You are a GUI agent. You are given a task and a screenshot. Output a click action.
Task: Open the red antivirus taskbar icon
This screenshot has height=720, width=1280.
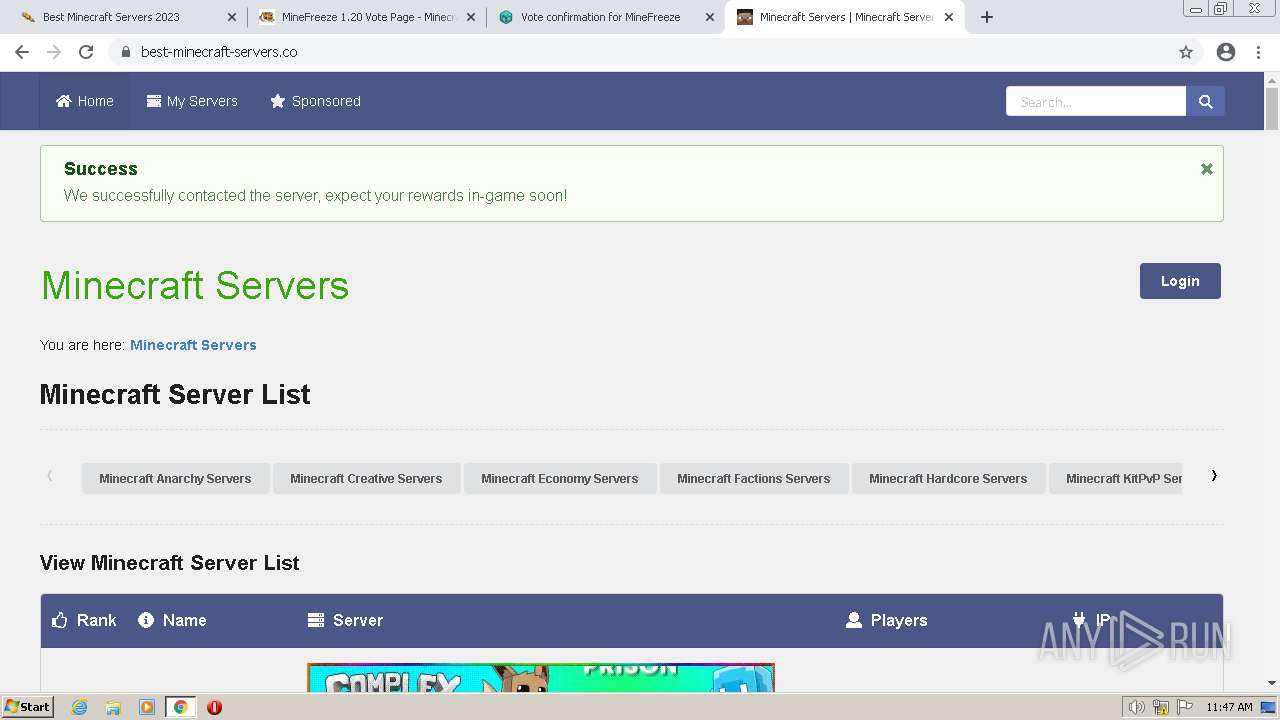(x=214, y=707)
